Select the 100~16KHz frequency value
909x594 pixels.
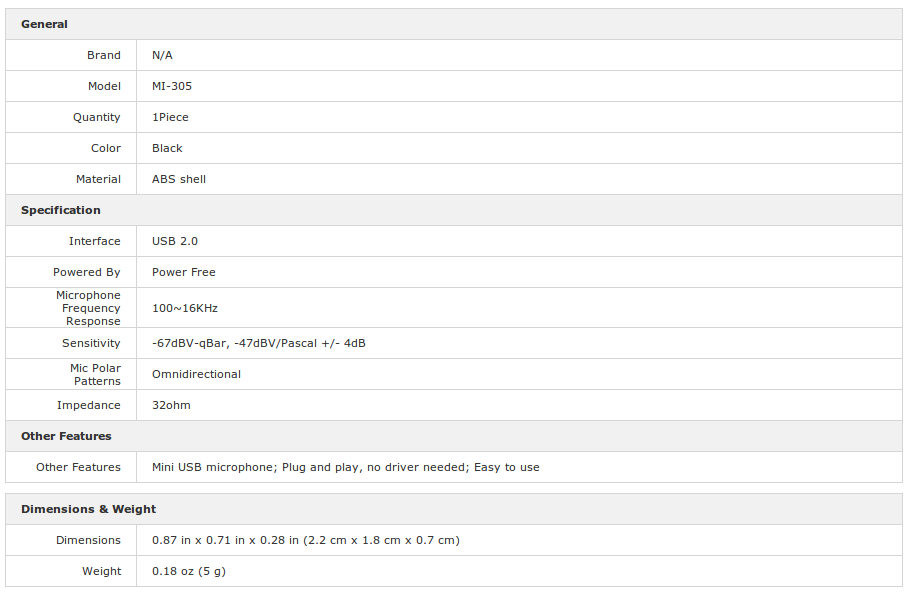coord(184,308)
